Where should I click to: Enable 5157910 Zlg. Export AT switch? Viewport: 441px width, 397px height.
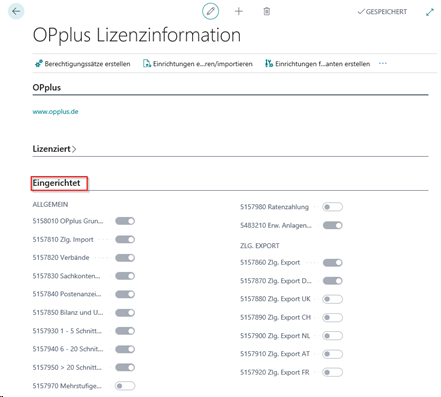[333, 354]
